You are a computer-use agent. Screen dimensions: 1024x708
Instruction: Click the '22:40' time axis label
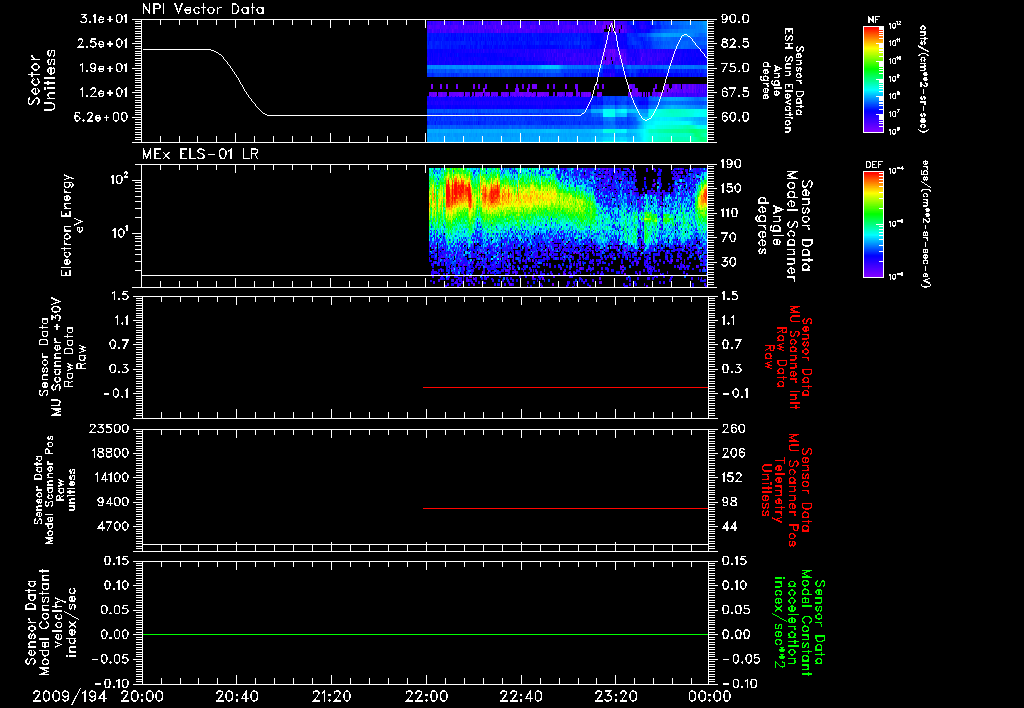[x=520, y=697]
